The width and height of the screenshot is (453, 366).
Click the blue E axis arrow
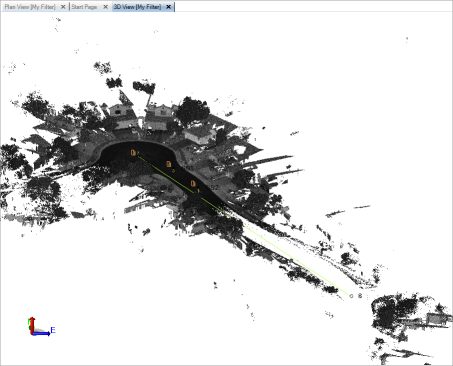(43, 333)
